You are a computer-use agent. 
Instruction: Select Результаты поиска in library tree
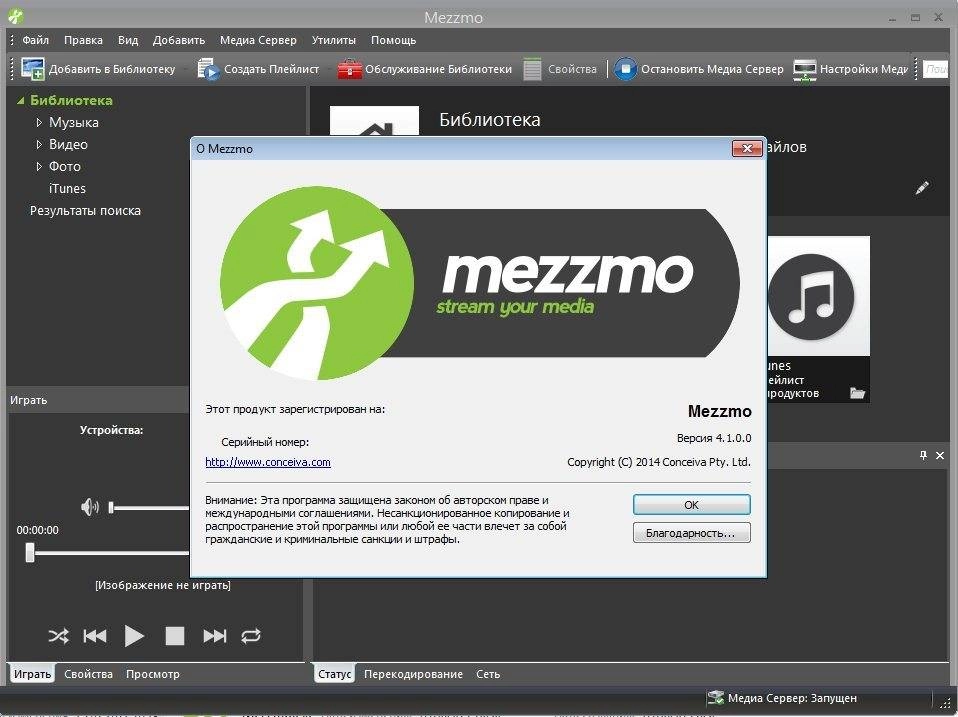[86, 211]
